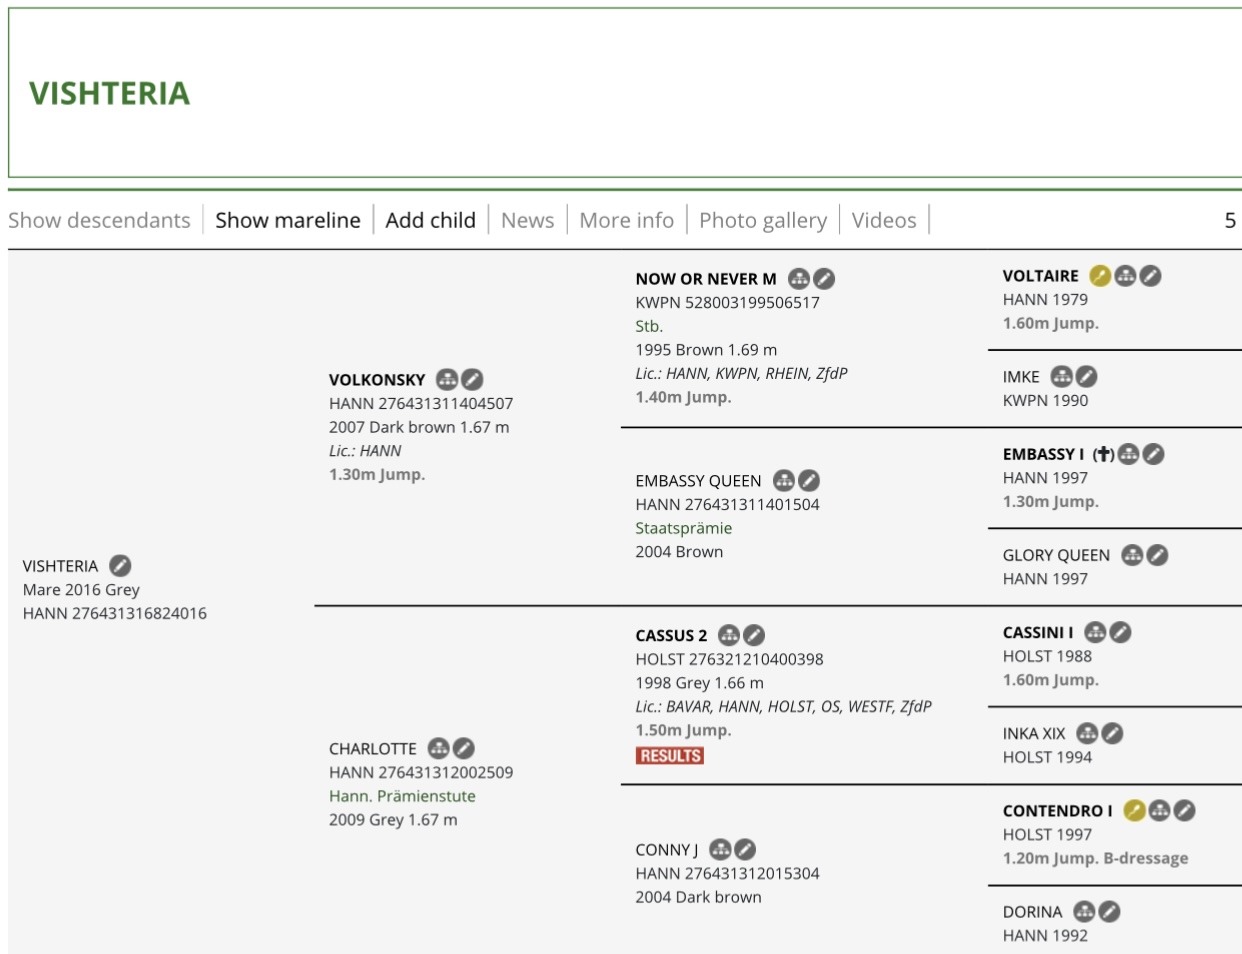Edit CASSINI I with the pencil icon
Screen dimensions: 1242x954
pyautogui.click(x=1120, y=632)
